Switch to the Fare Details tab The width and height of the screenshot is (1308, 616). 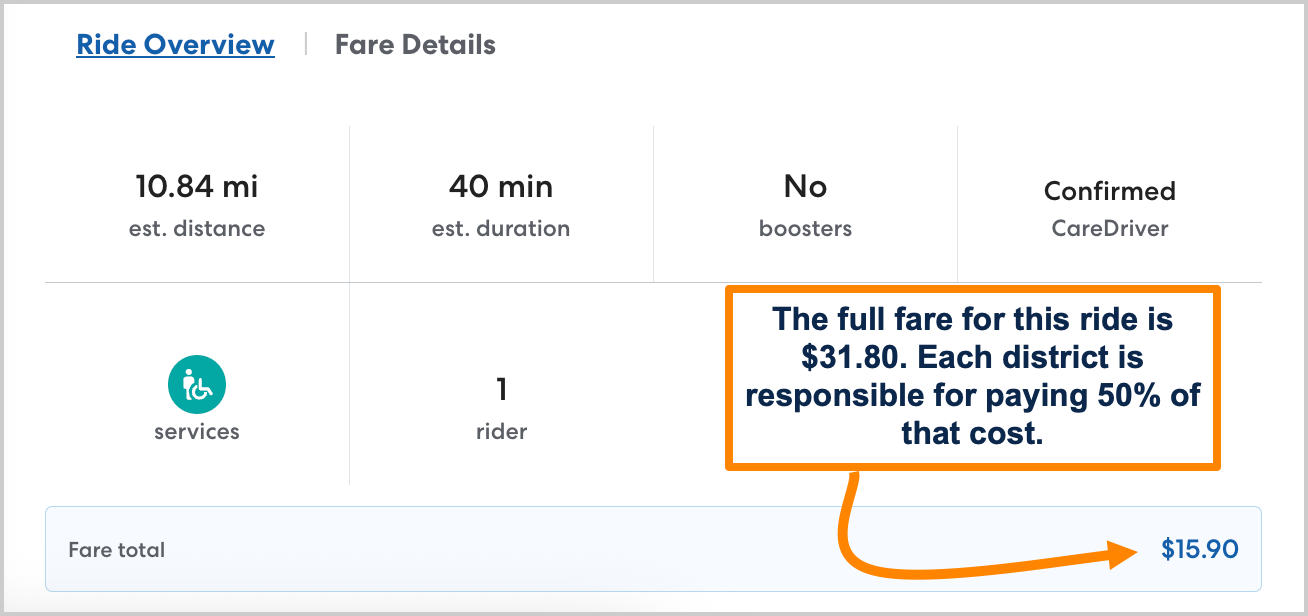[415, 45]
